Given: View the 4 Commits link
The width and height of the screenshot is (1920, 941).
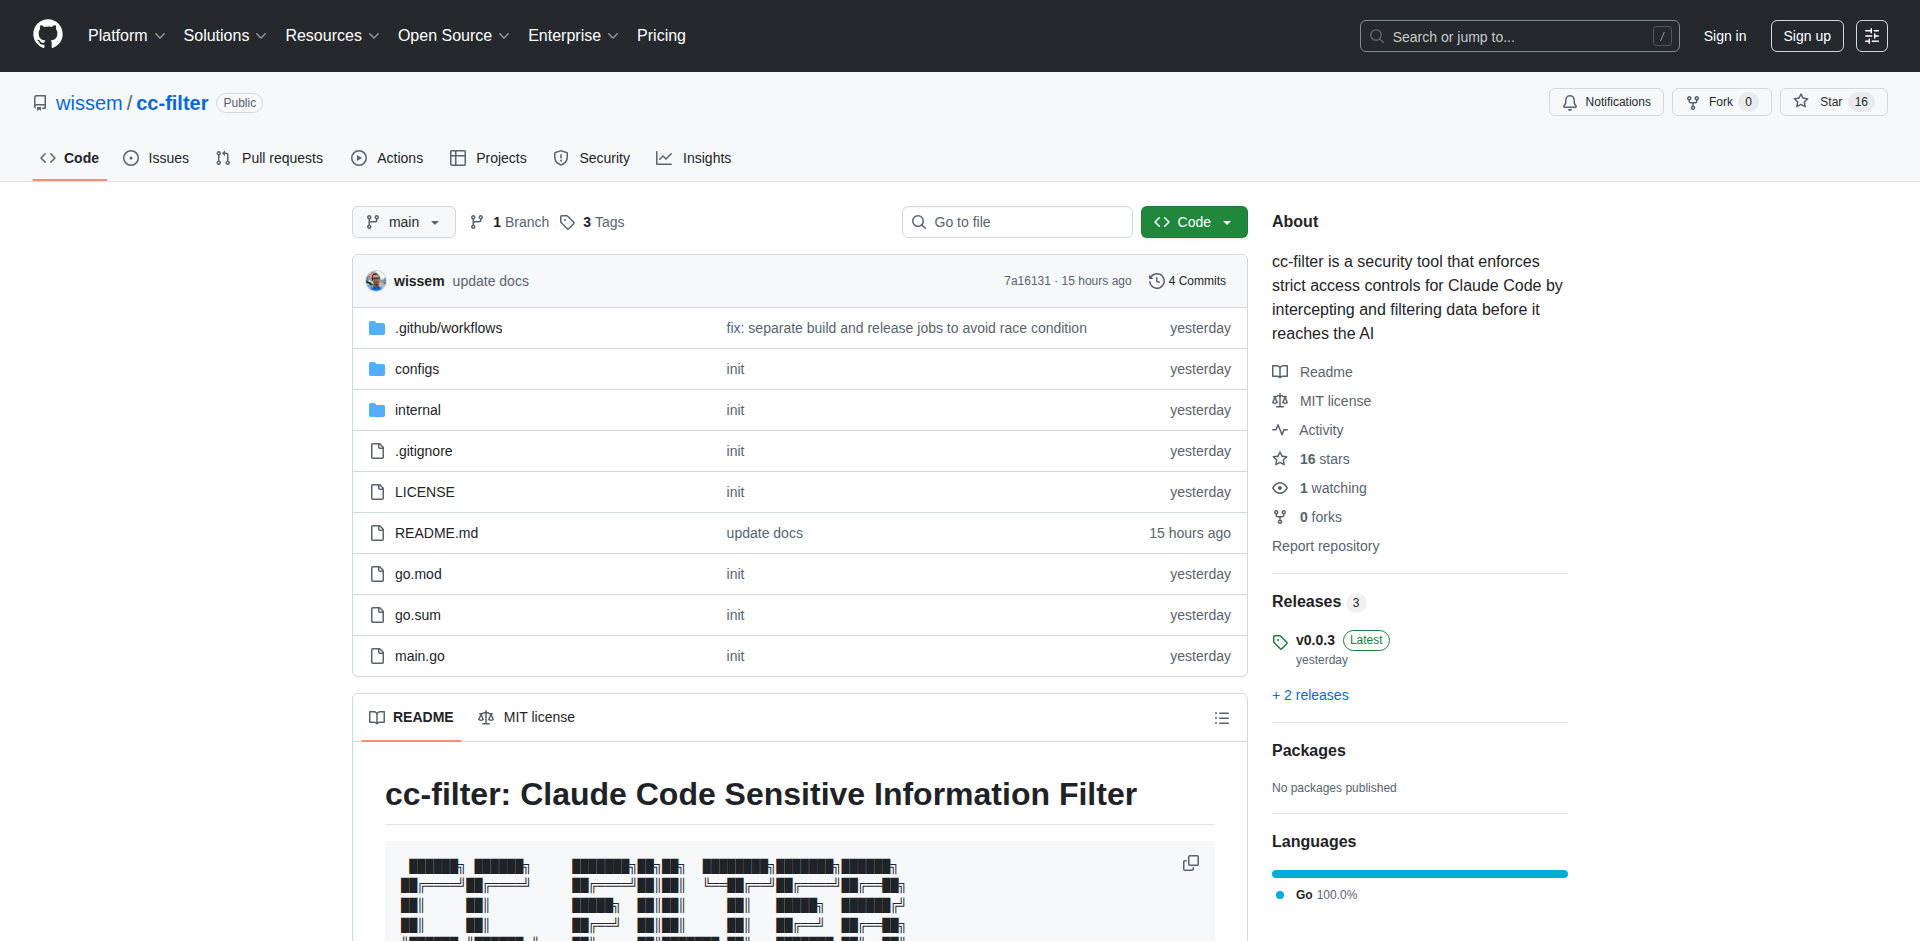Looking at the screenshot, I should point(1187,281).
